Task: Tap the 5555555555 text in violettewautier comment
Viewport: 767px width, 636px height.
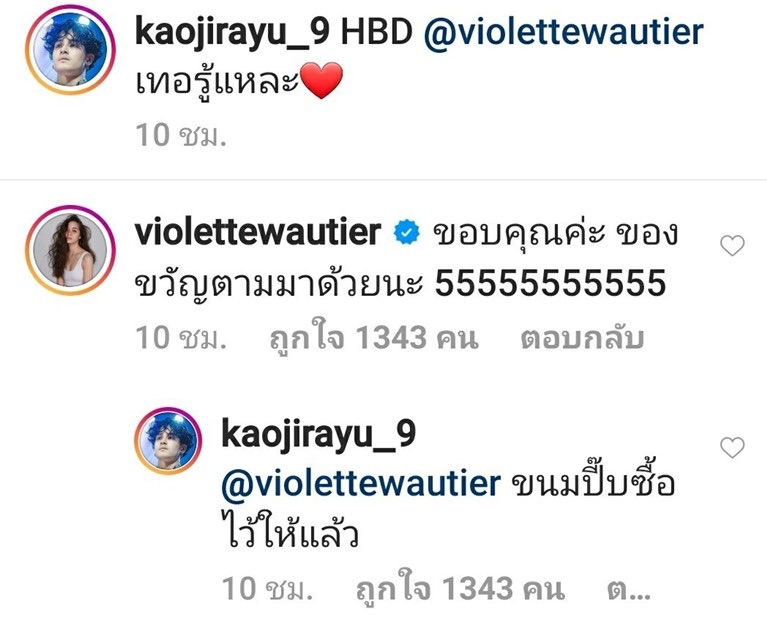Action: pyautogui.click(x=550, y=283)
